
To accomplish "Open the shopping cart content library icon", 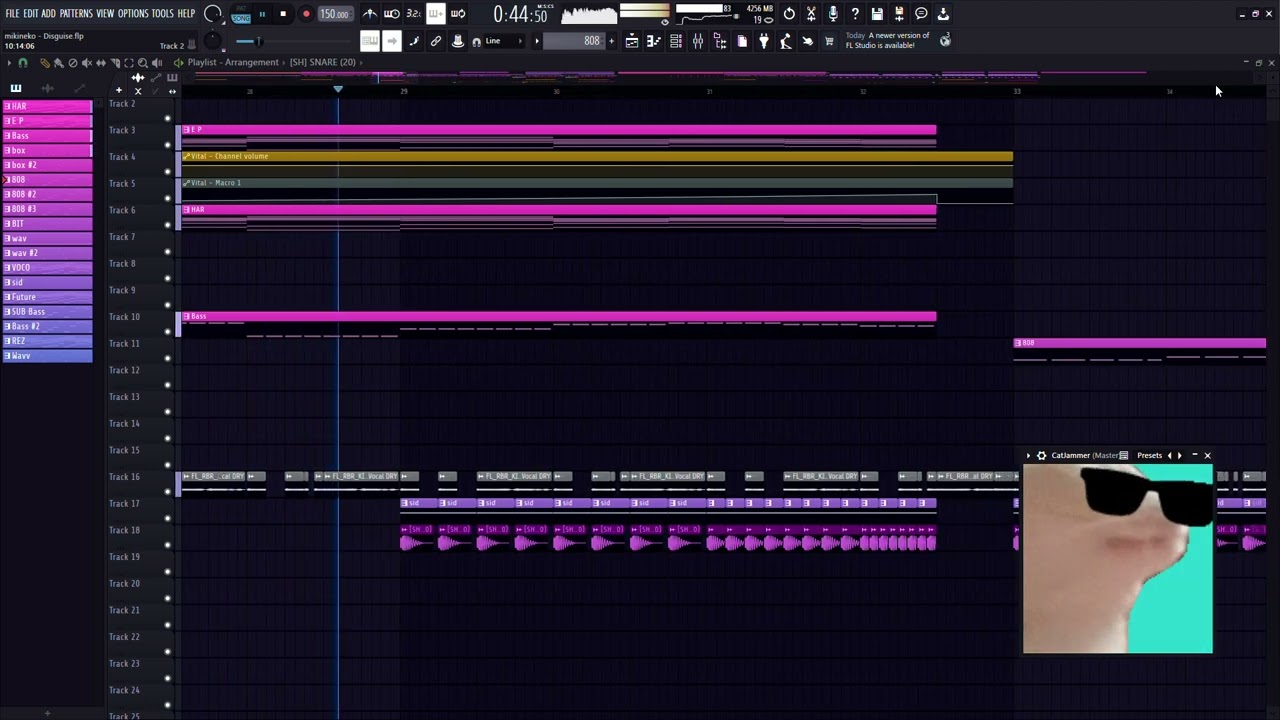I will coord(829,41).
